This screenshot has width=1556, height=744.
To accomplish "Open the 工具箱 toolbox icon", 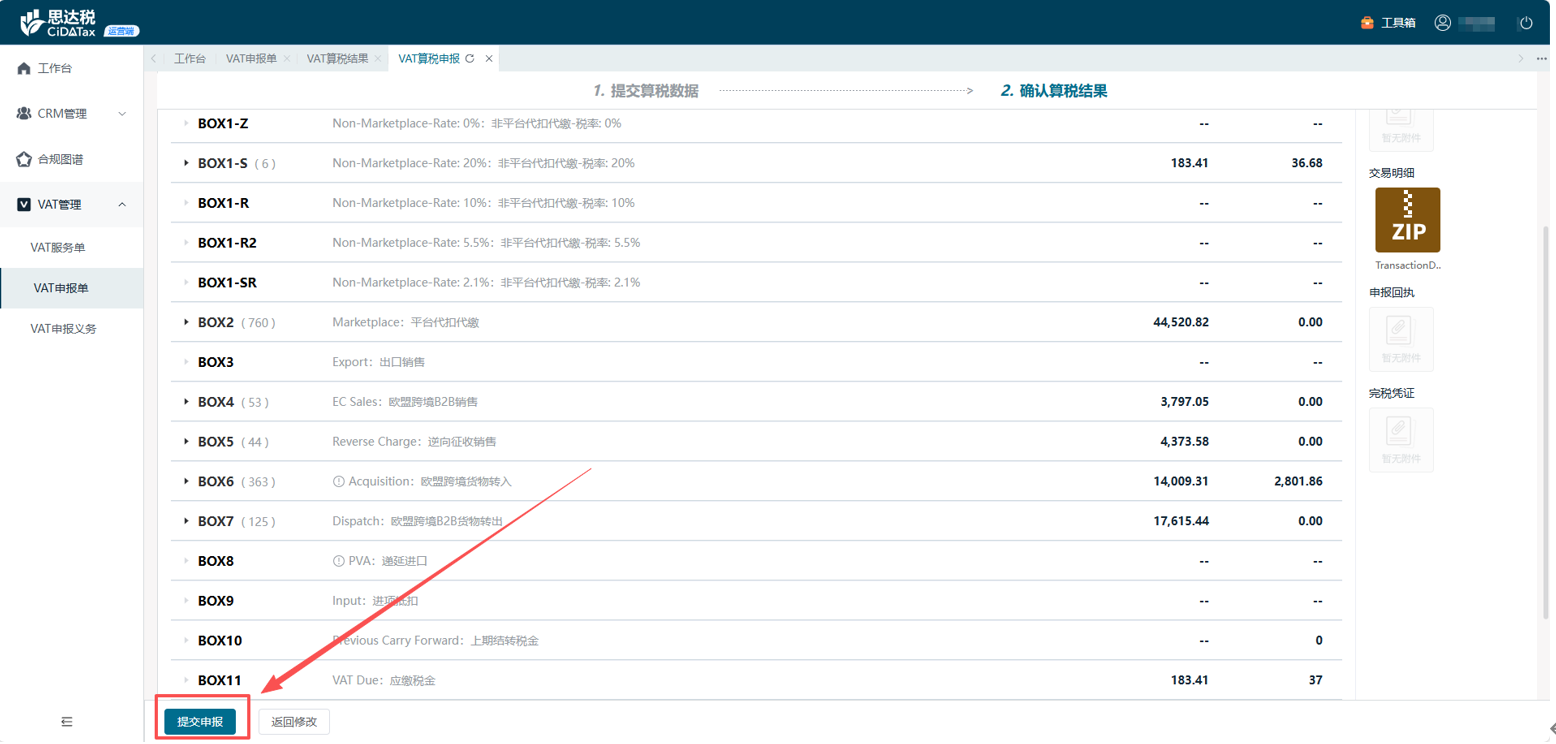I will click(x=1367, y=23).
